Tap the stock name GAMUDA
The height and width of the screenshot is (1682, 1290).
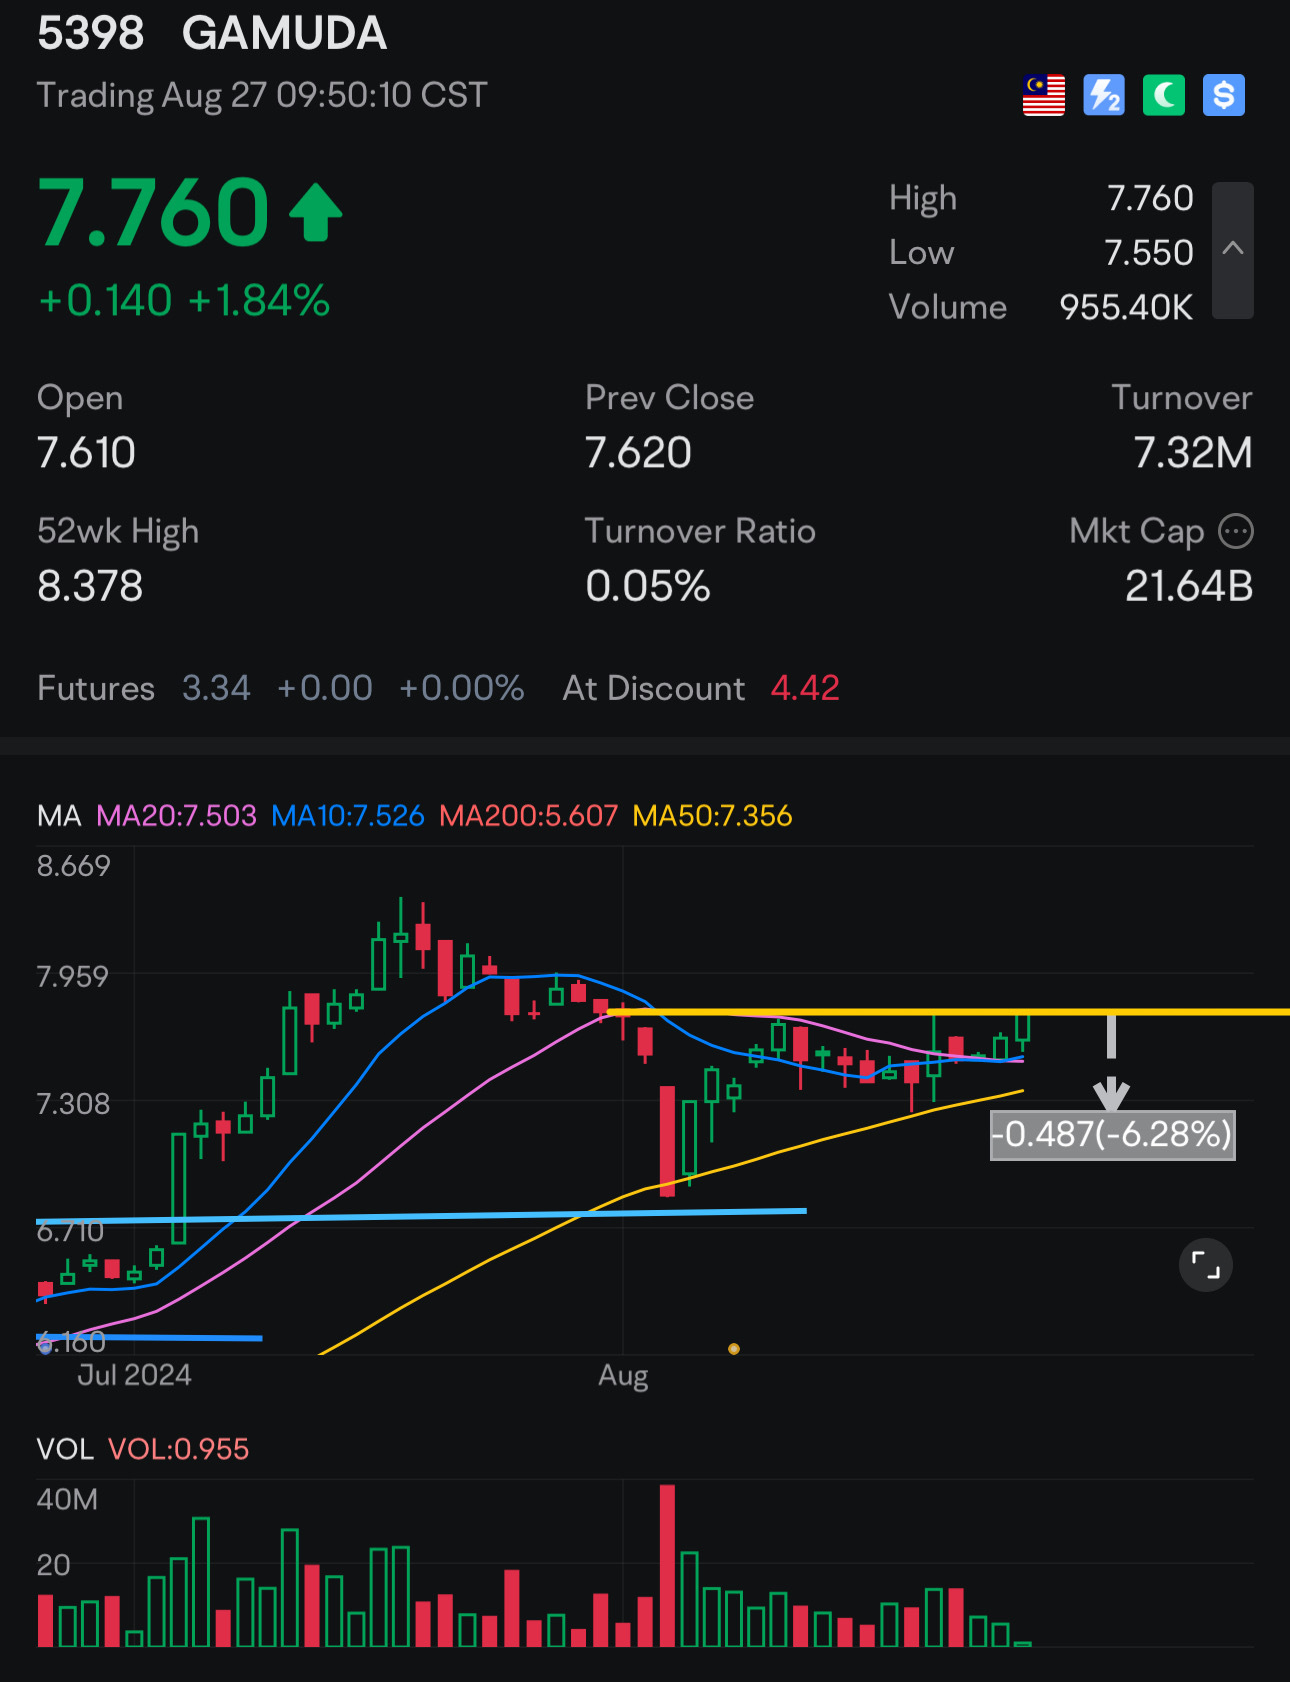point(284,33)
